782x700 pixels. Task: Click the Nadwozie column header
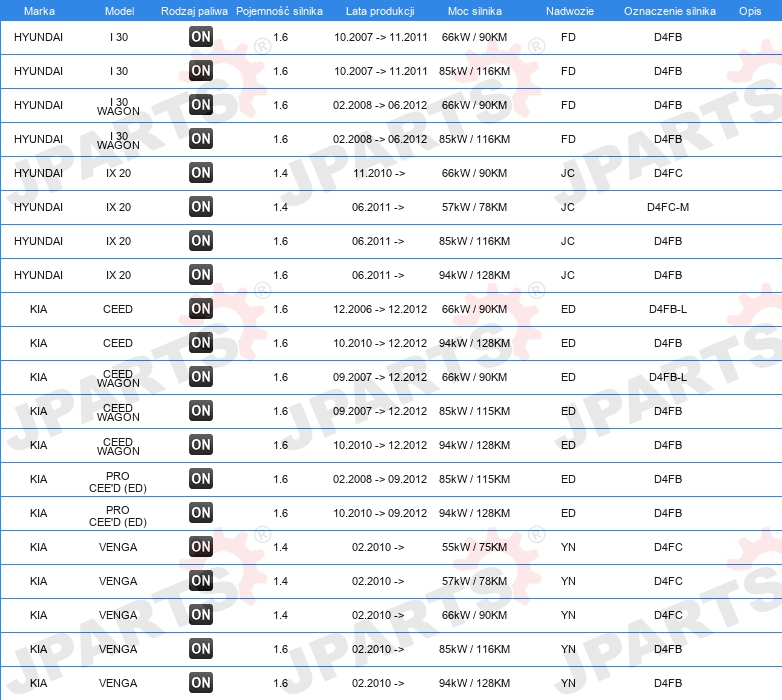[x=570, y=11]
